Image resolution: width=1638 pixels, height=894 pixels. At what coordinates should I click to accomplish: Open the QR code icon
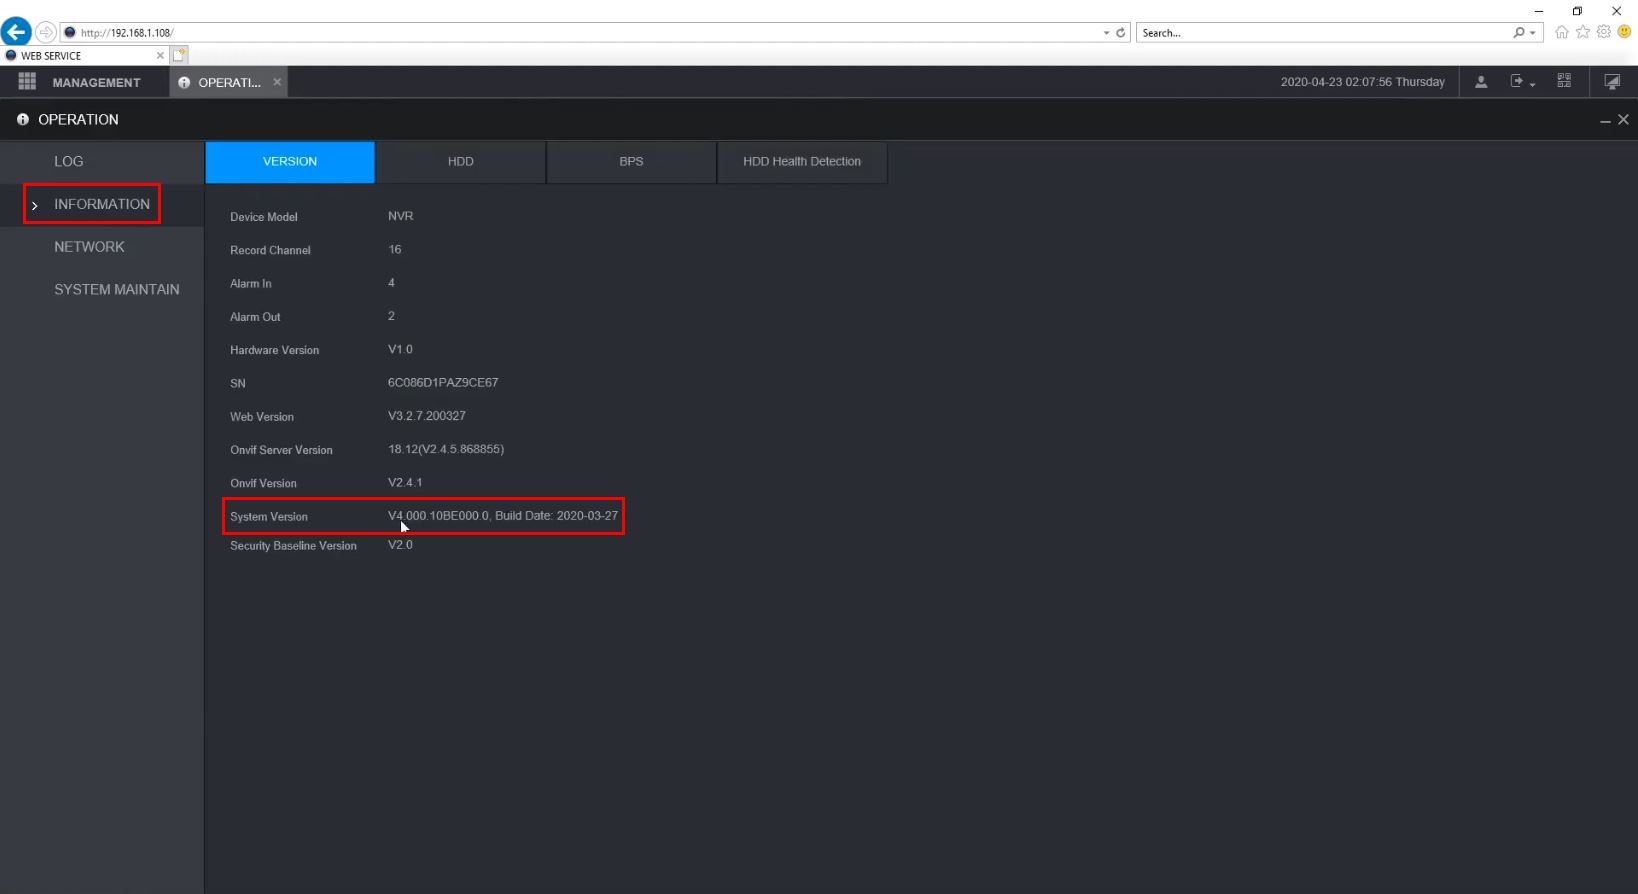click(1564, 81)
